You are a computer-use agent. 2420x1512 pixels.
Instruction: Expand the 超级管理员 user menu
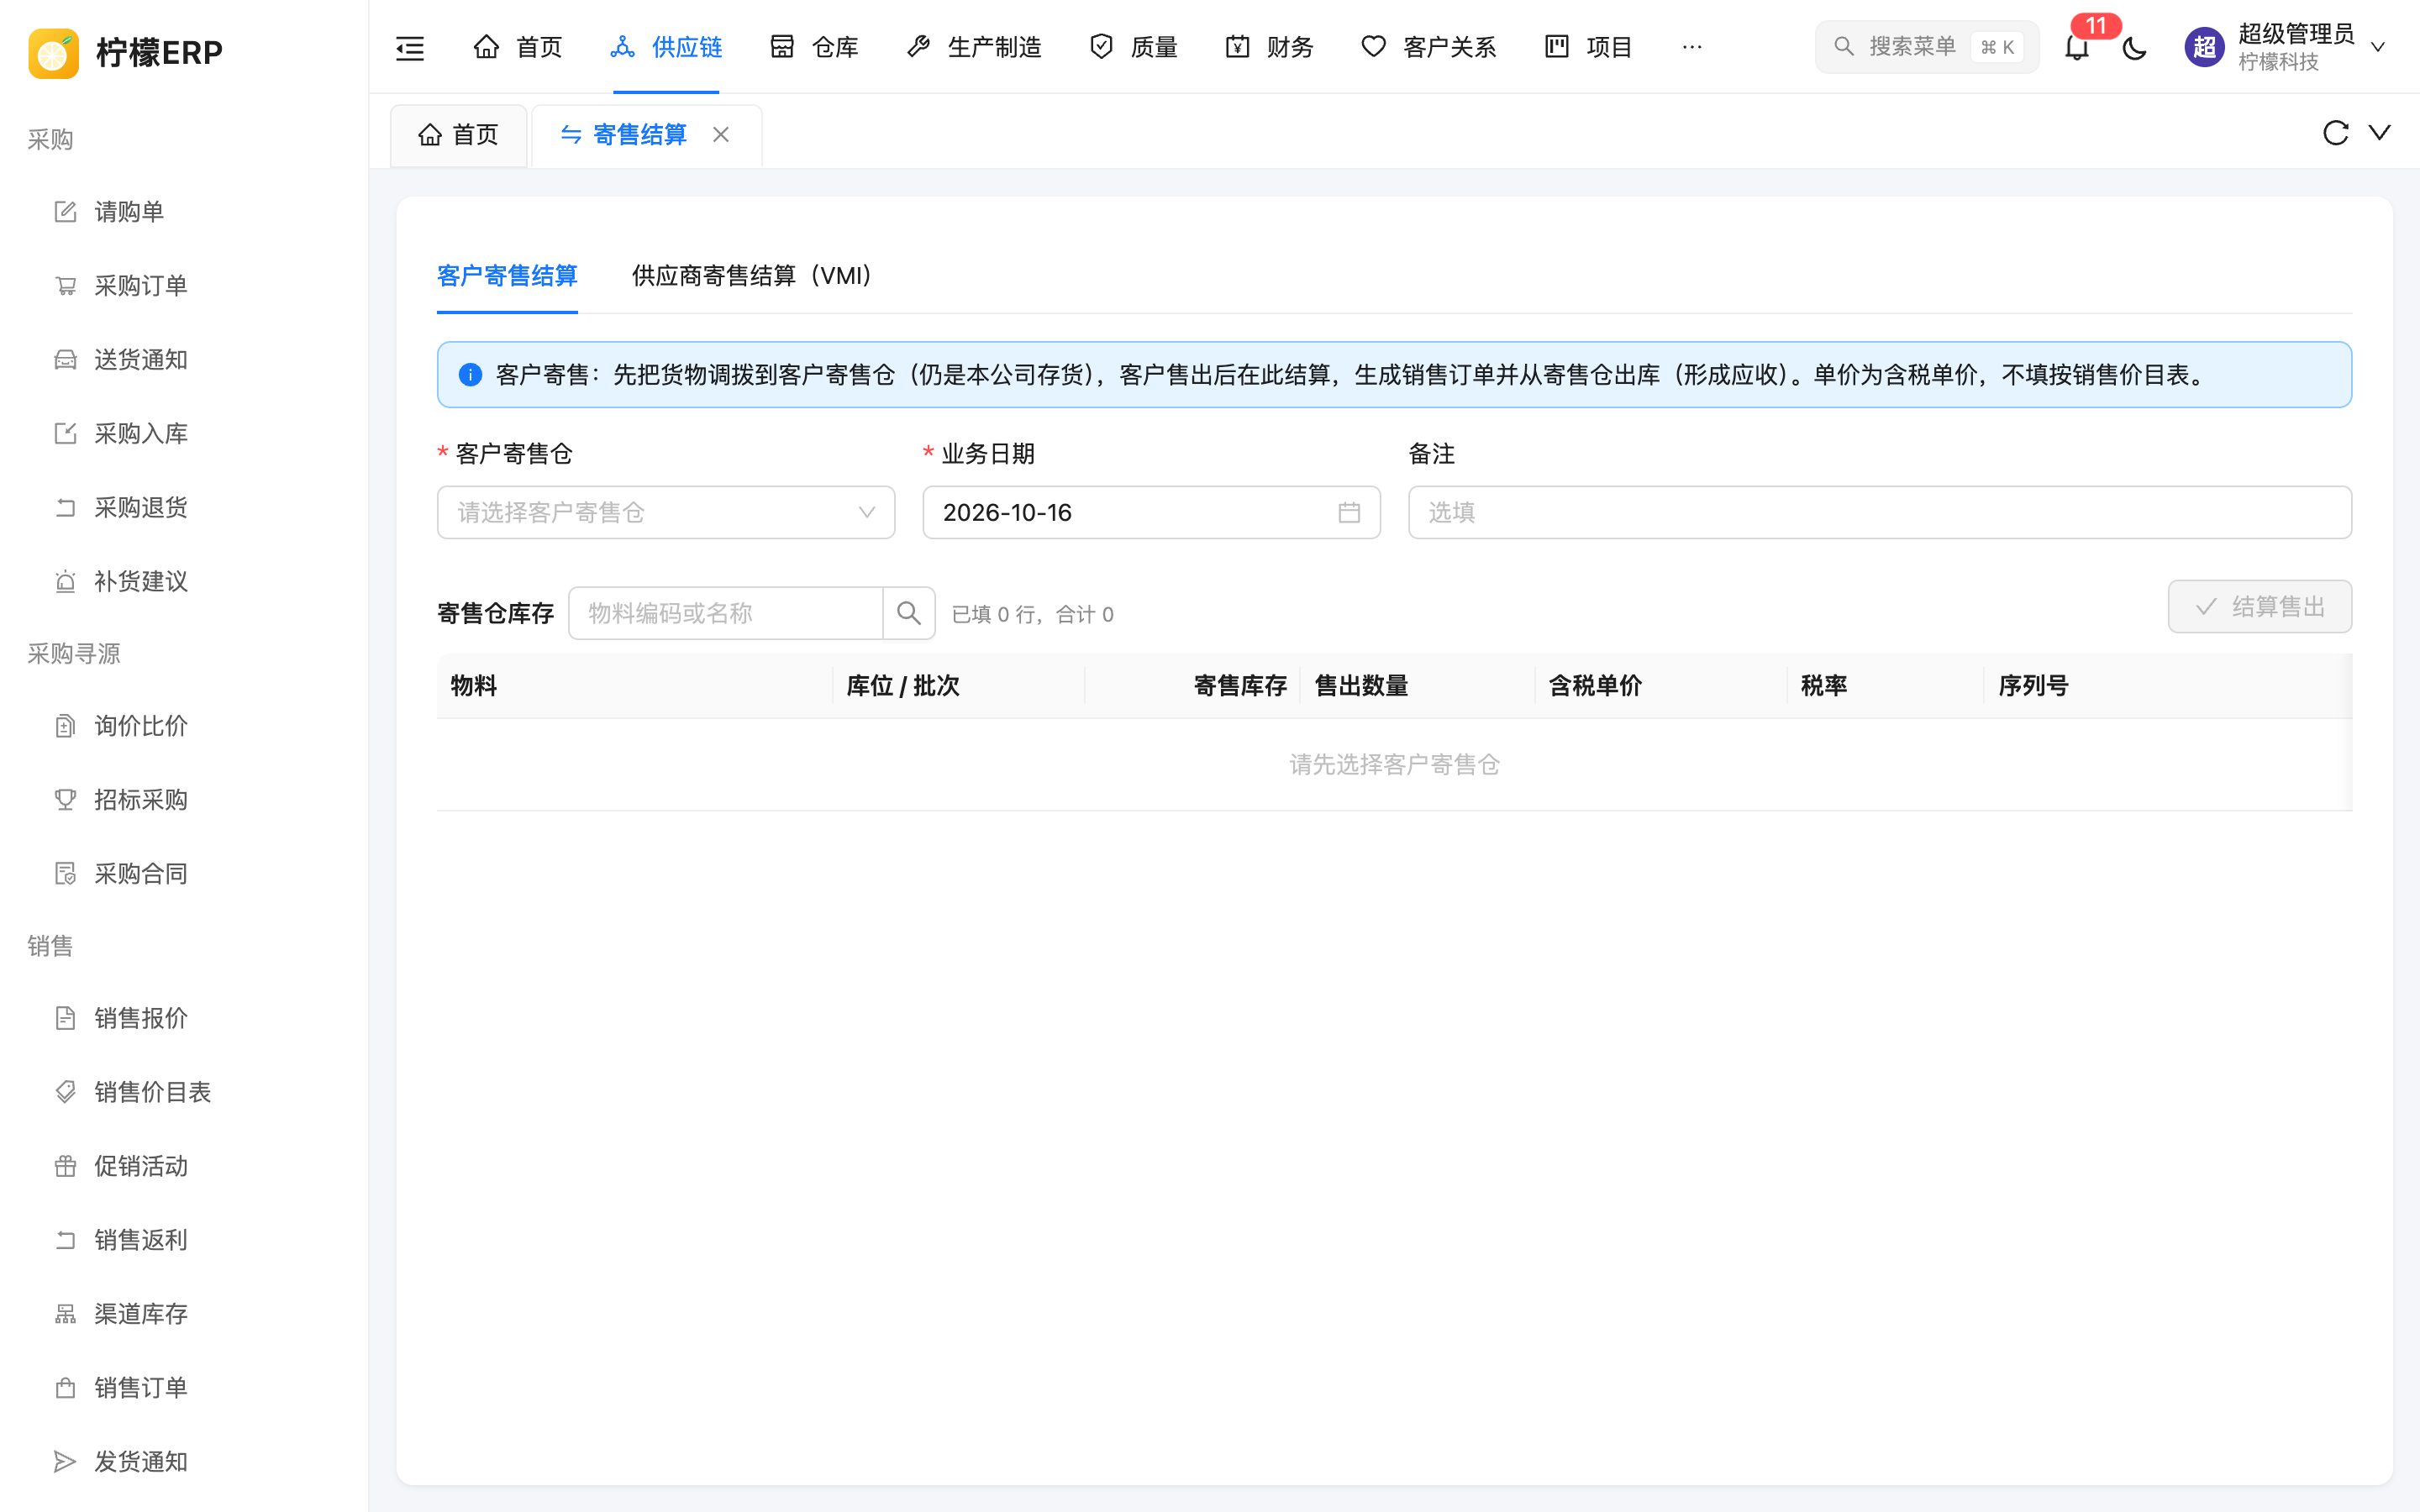[x=2286, y=47]
